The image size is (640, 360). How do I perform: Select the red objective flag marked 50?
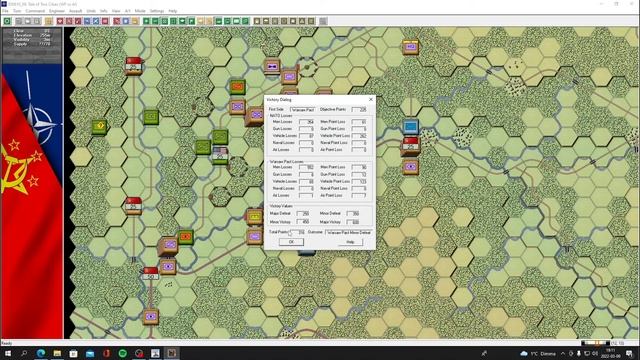pyautogui.click(x=150, y=273)
